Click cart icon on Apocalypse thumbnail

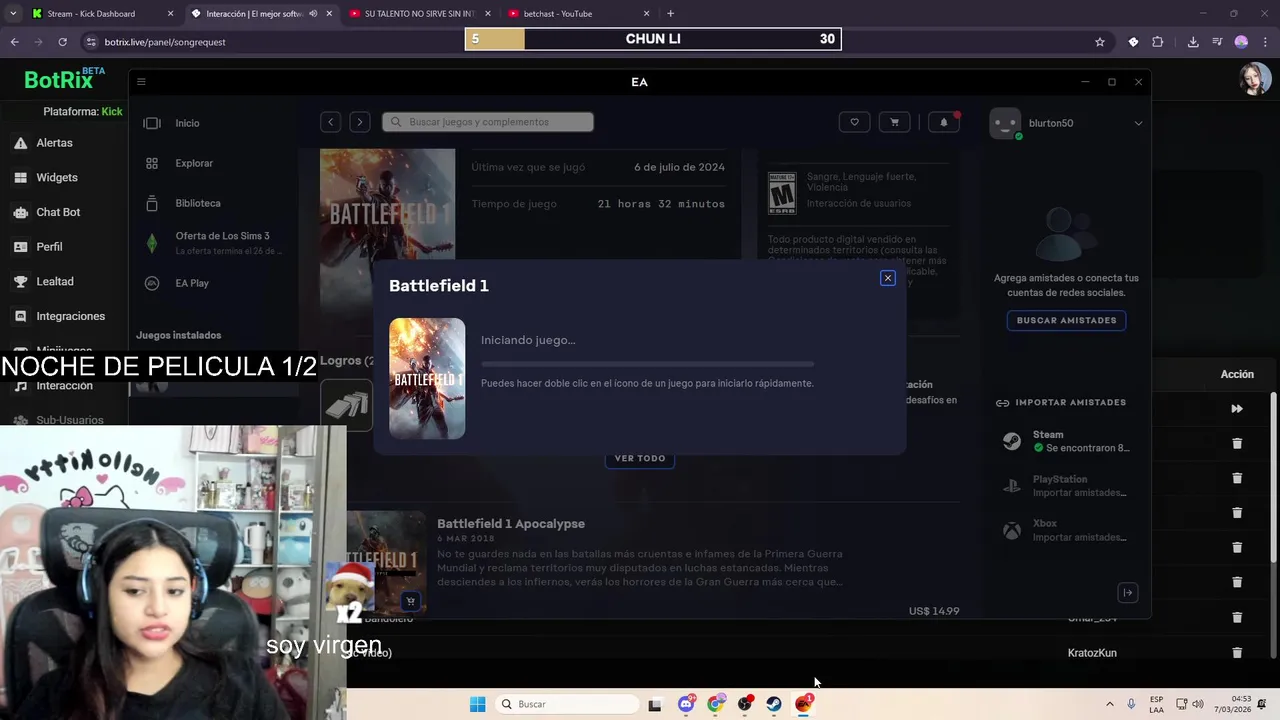tap(410, 601)
